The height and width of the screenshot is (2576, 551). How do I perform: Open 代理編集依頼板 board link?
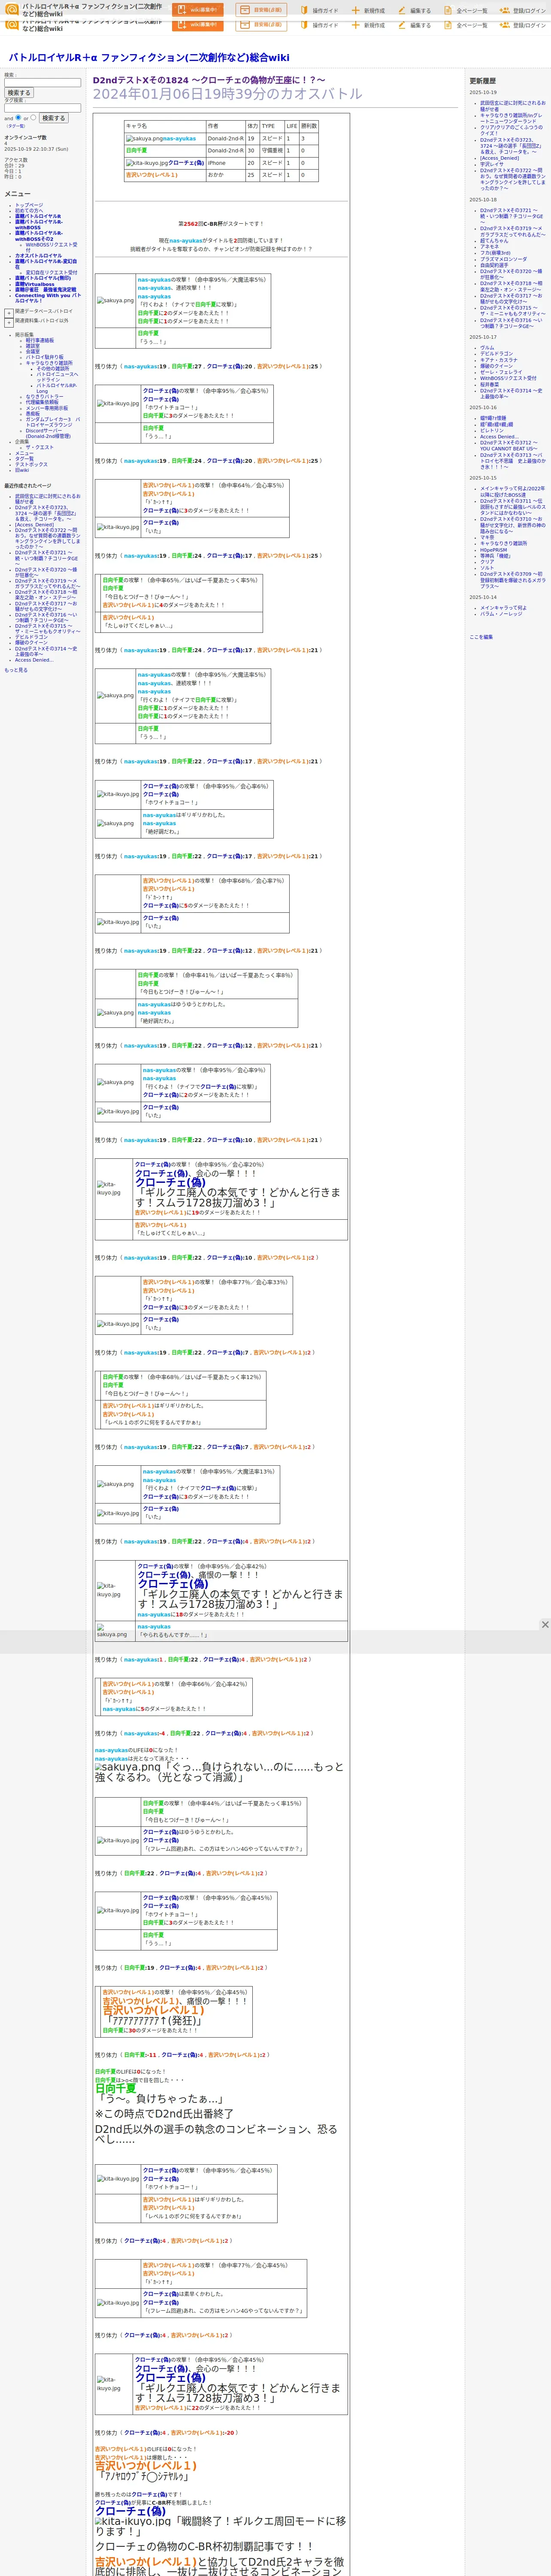(42, 403)
